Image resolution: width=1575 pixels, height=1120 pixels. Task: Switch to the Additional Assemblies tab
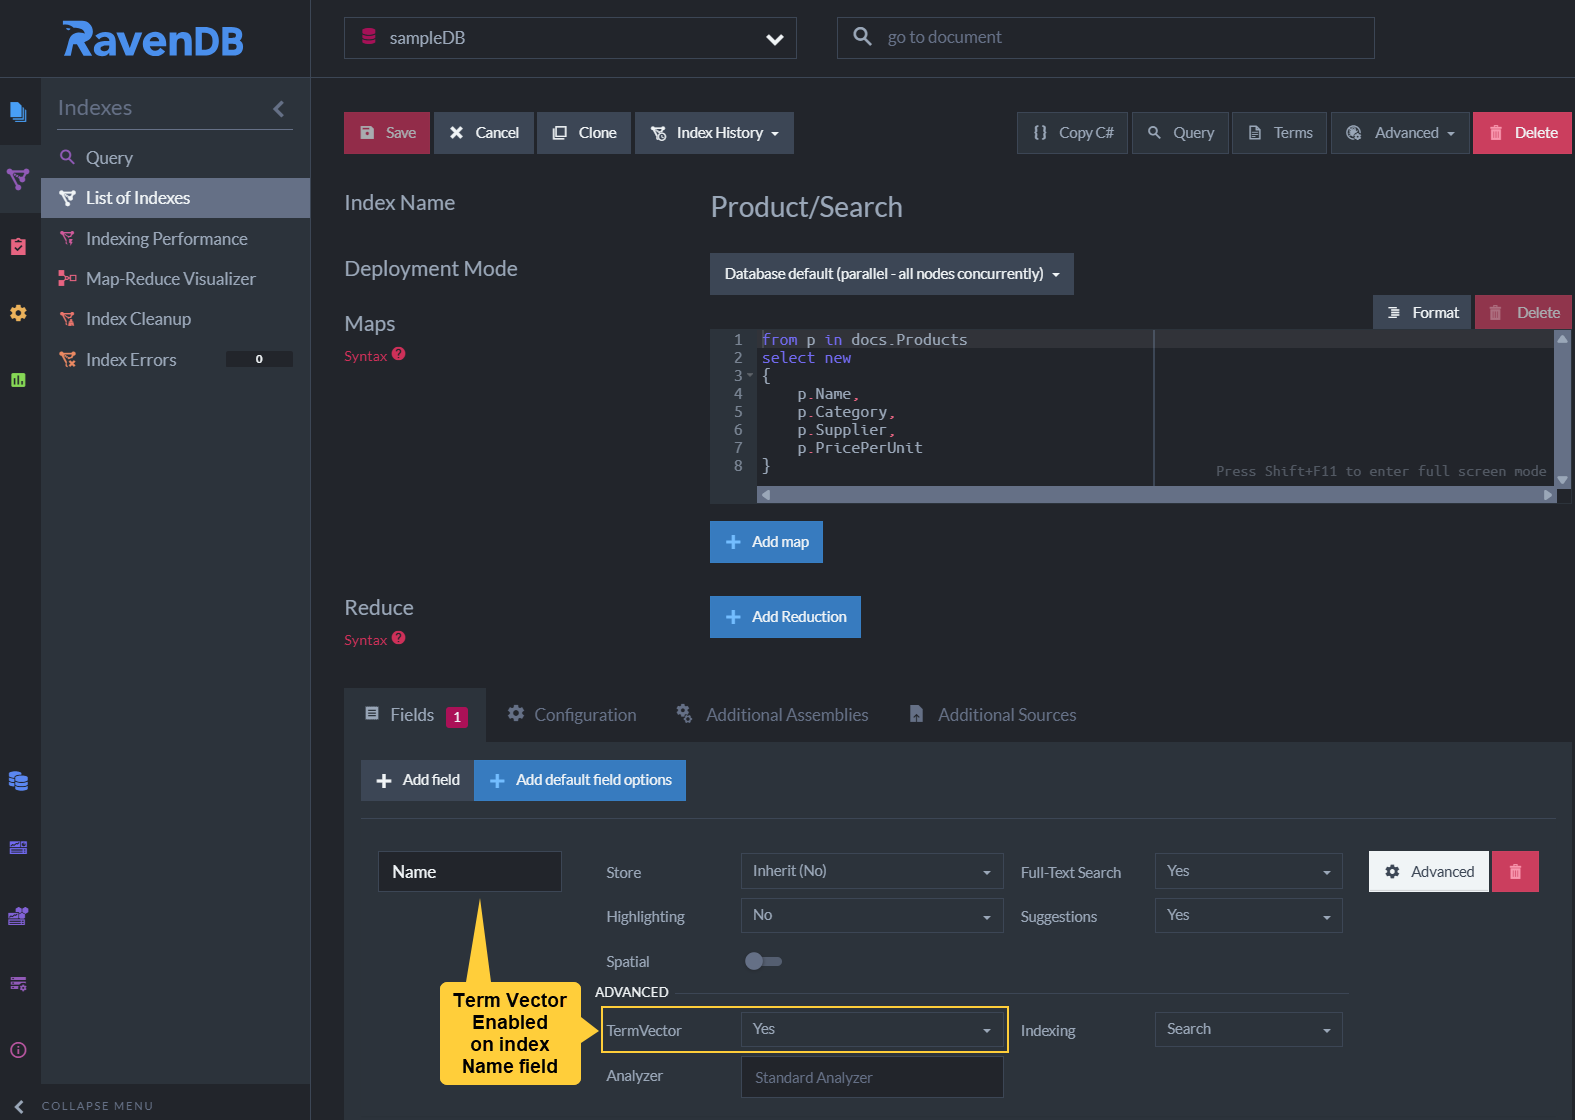click(772, 715)
